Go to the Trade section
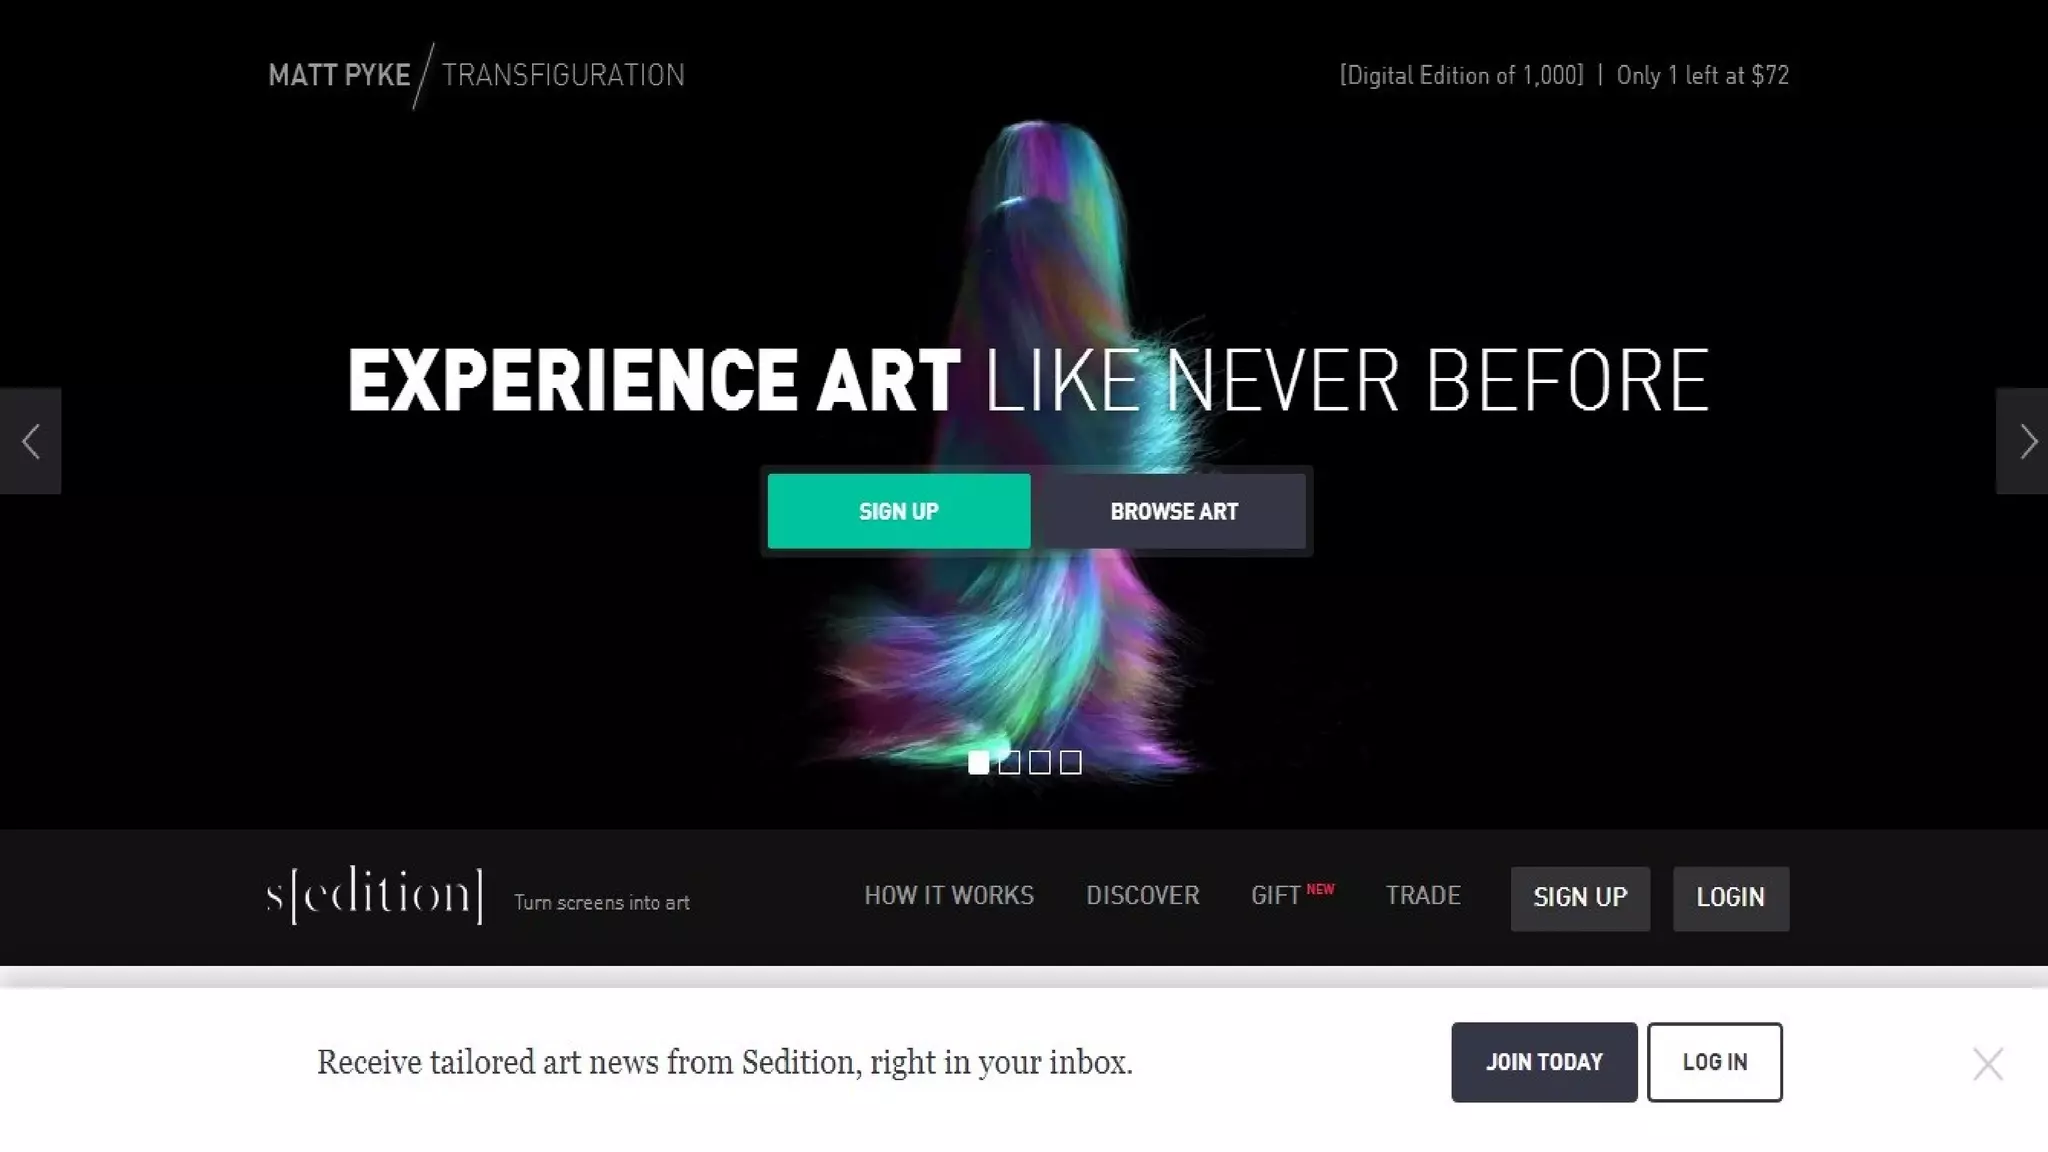2048x1152 pixels. click(1423, 896)
